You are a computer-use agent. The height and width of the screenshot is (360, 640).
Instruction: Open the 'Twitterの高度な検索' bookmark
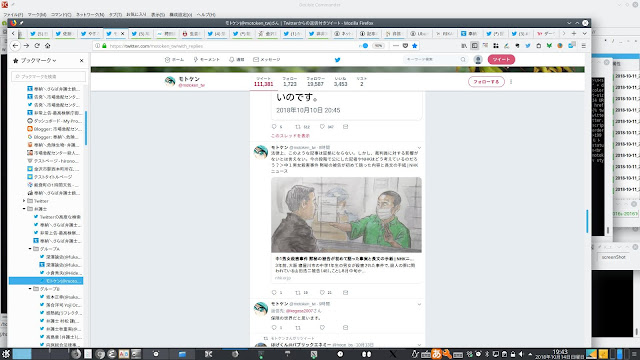tap(60, 217)
